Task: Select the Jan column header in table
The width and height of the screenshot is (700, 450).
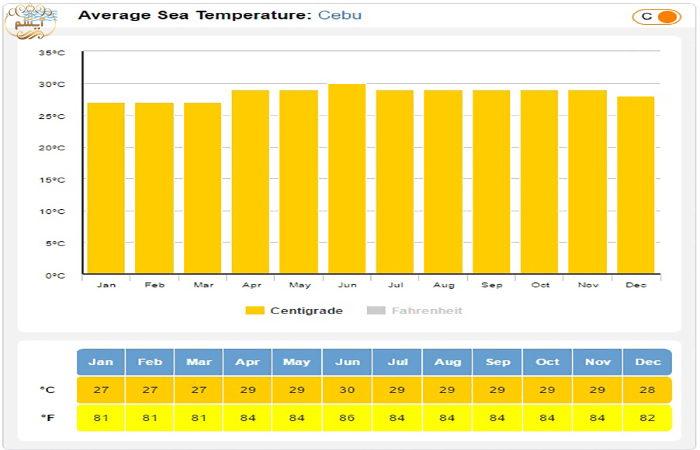Action: point(101,362)
